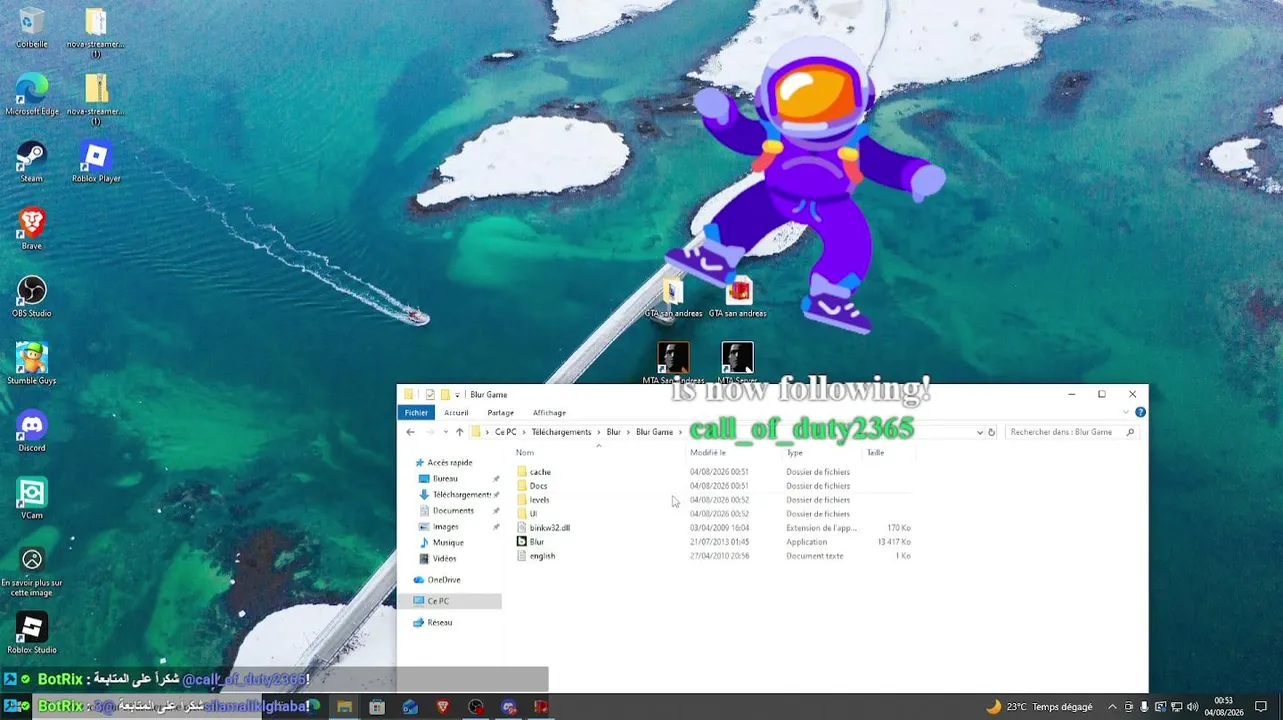This screenshot has width=1283, height=720.
Task: Sort files by the Type column header
Action: pos(794,453)
